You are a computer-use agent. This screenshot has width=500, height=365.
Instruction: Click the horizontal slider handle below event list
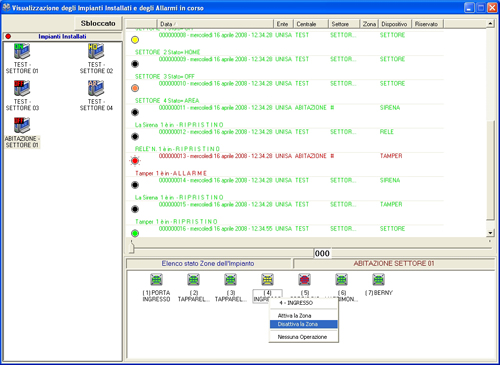pos(132,247)
